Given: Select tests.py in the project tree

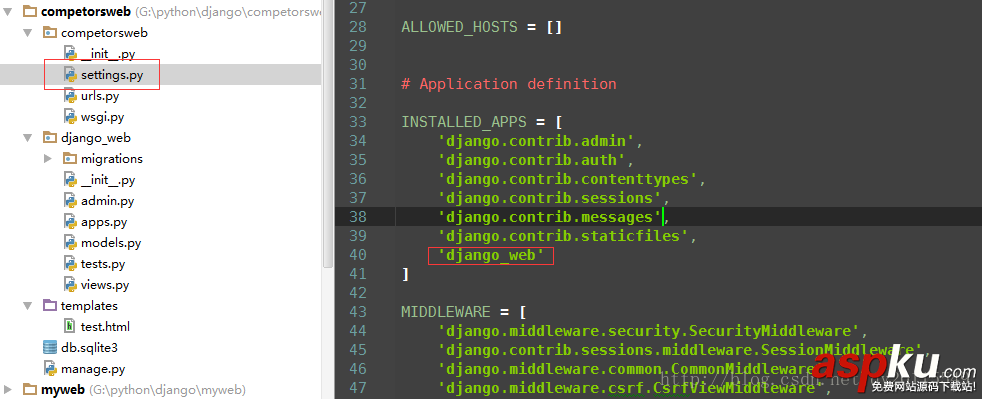Looking at the screenshot, I should pyautogui.click(x=103, y=264).
